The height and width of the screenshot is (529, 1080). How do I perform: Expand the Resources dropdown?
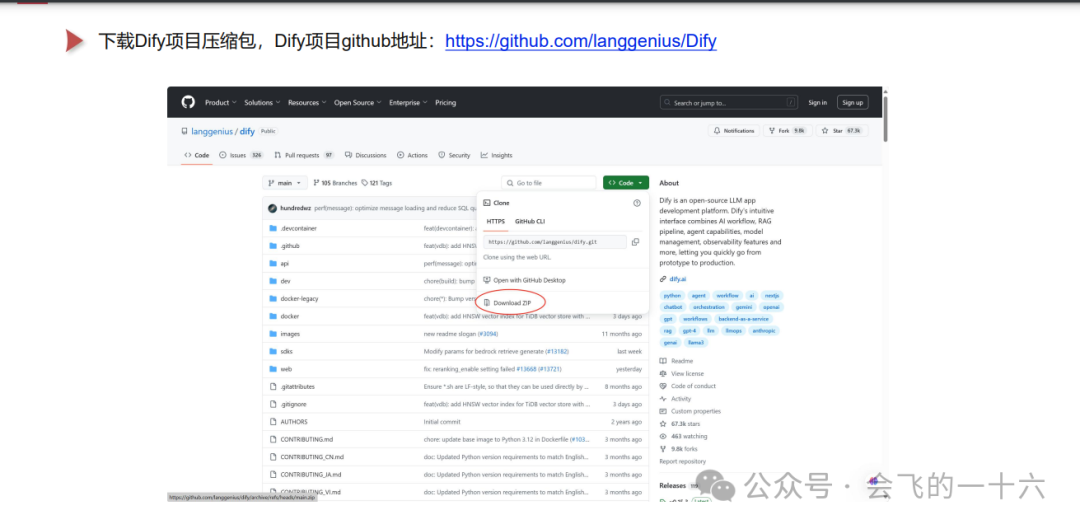tap(307, 103)
